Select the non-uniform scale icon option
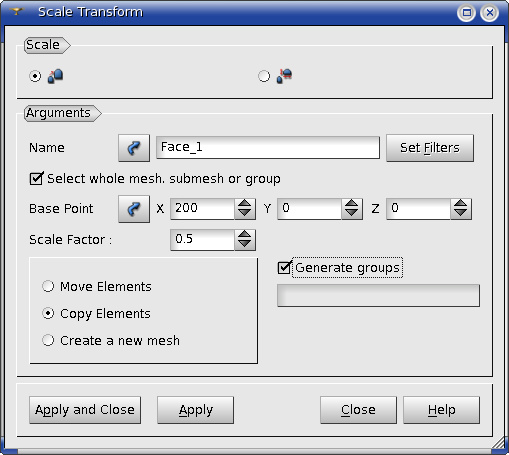Viewport: 509px width, 455px height. pos(264,76)
